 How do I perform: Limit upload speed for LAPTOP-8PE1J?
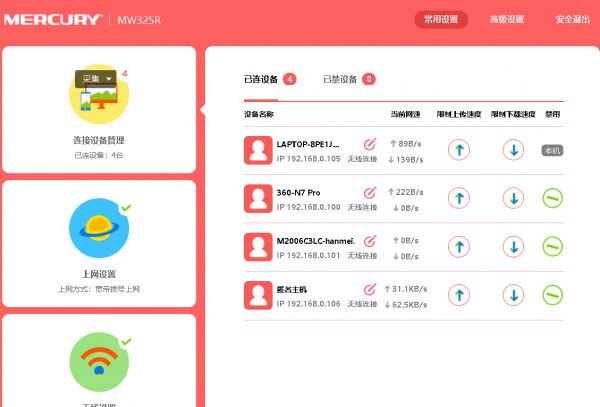459,150
